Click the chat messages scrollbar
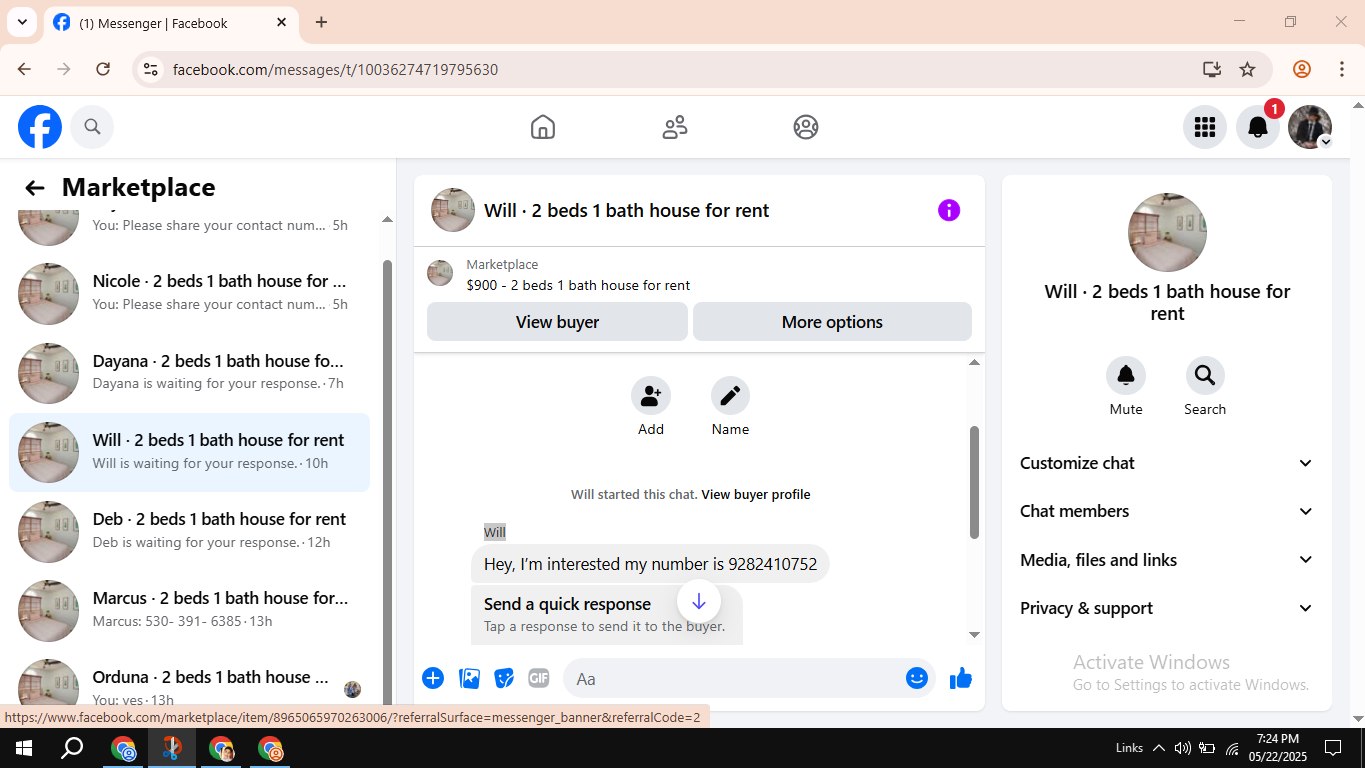This screenshot has width=1365, height=768. [974, 482]
